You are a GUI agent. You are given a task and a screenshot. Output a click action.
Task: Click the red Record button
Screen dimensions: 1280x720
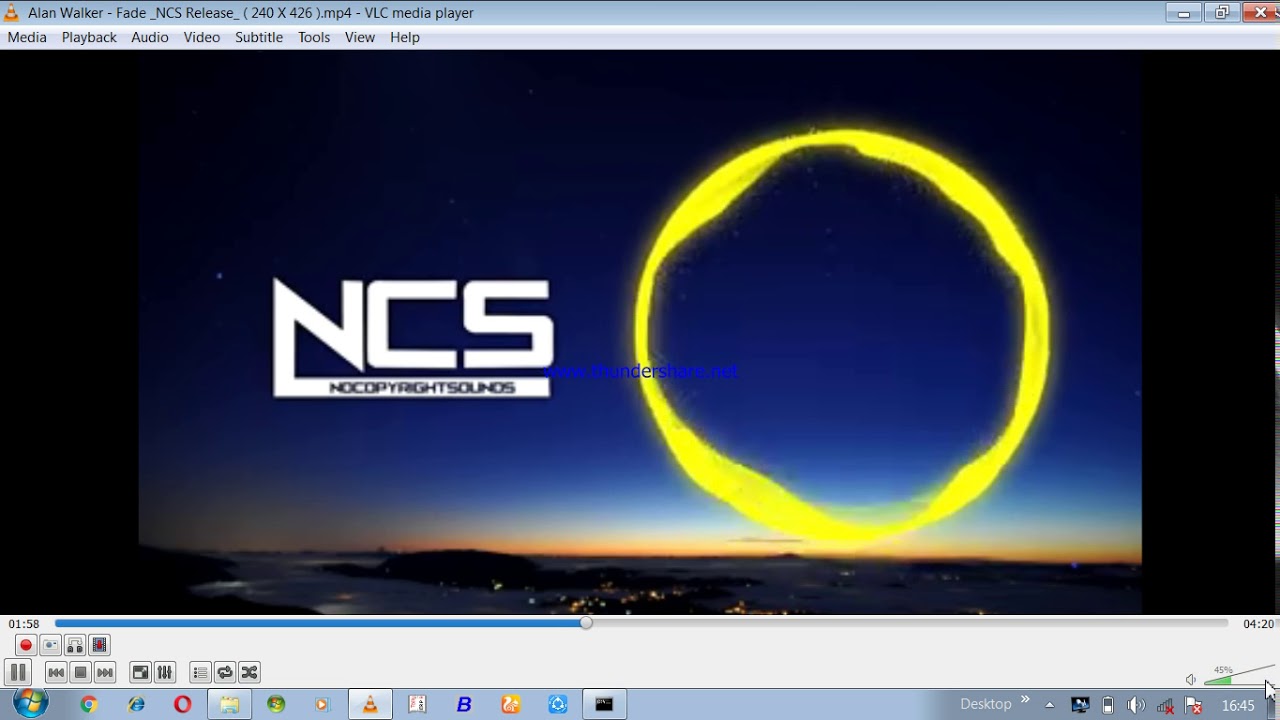[26, 645]
